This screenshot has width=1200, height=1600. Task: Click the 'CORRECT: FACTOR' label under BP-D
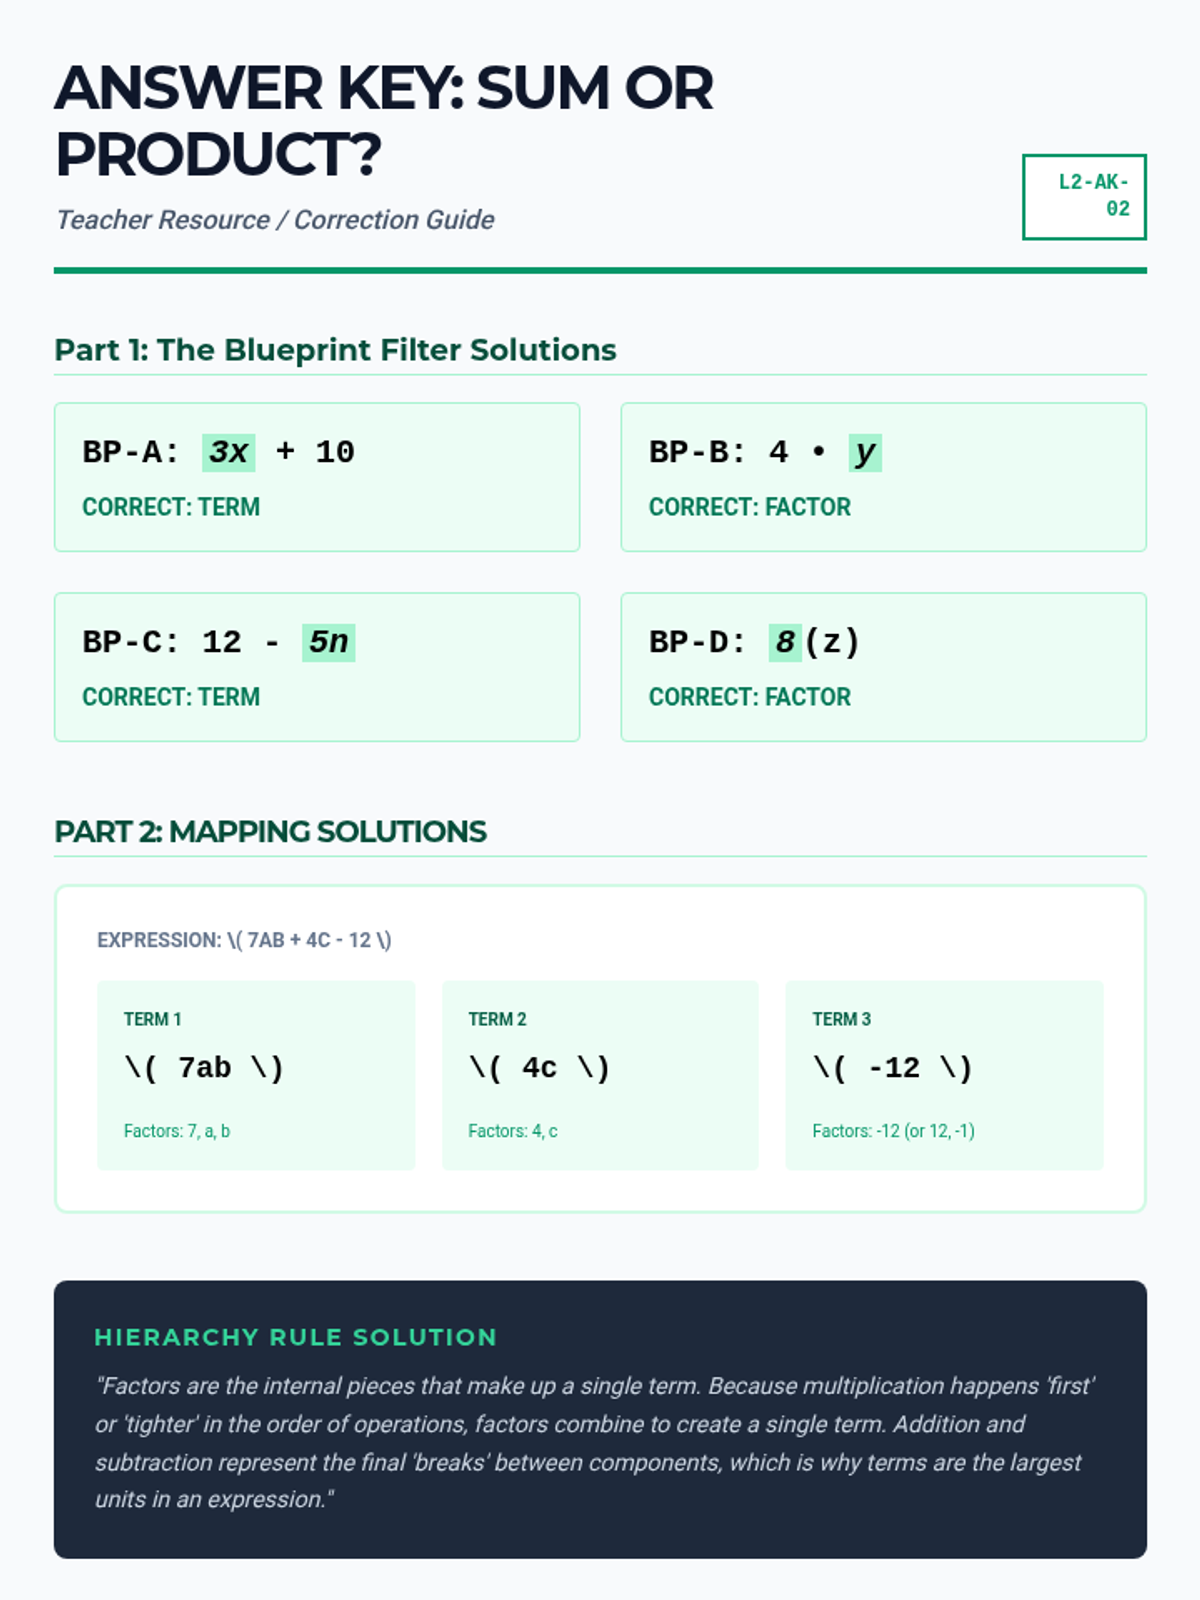point(749,697)
